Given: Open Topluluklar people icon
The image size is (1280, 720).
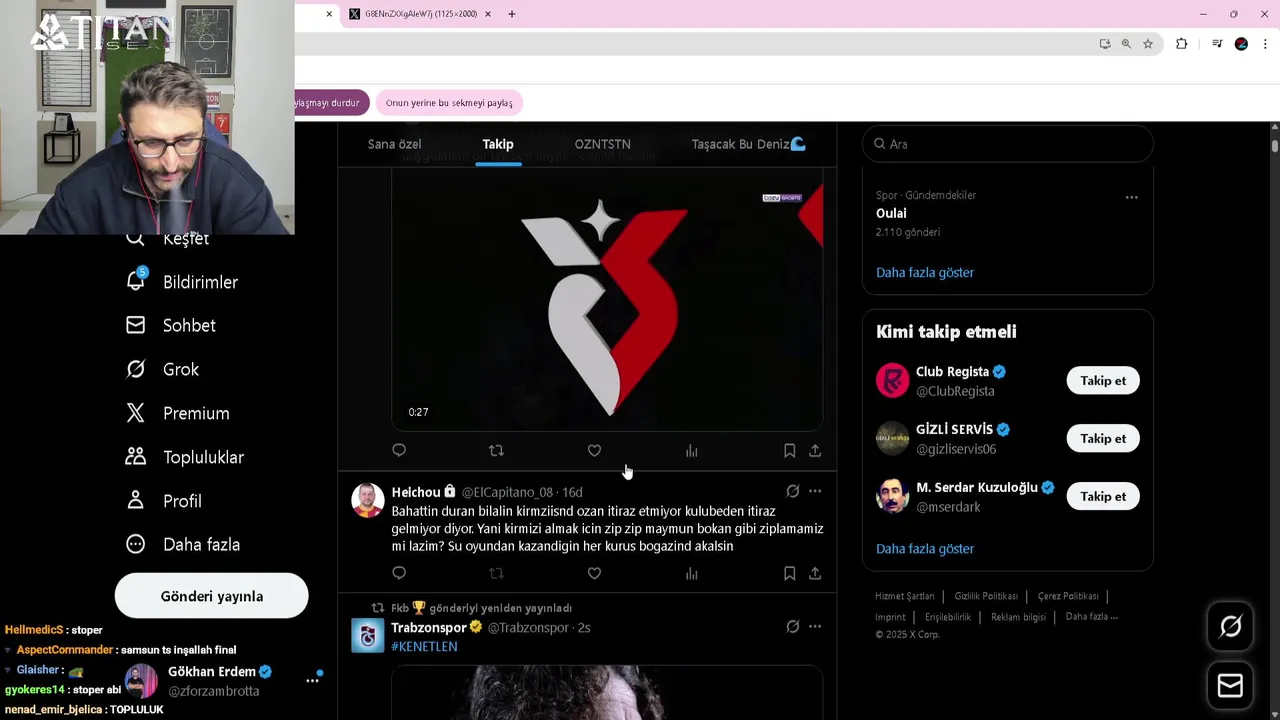Looking at the screenshot, I should point(136,457).
